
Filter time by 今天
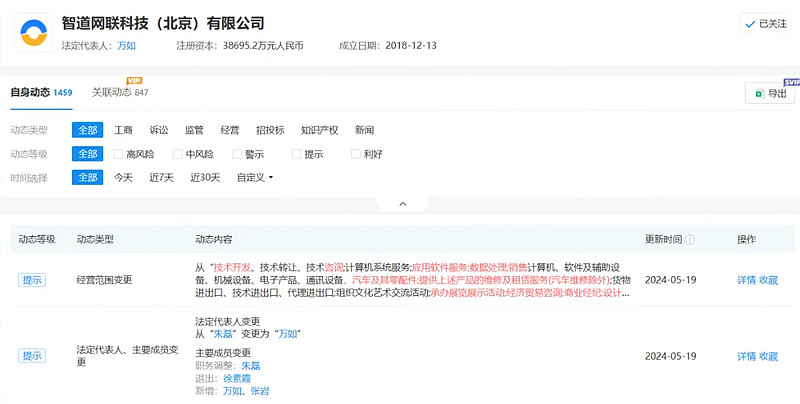123,178
